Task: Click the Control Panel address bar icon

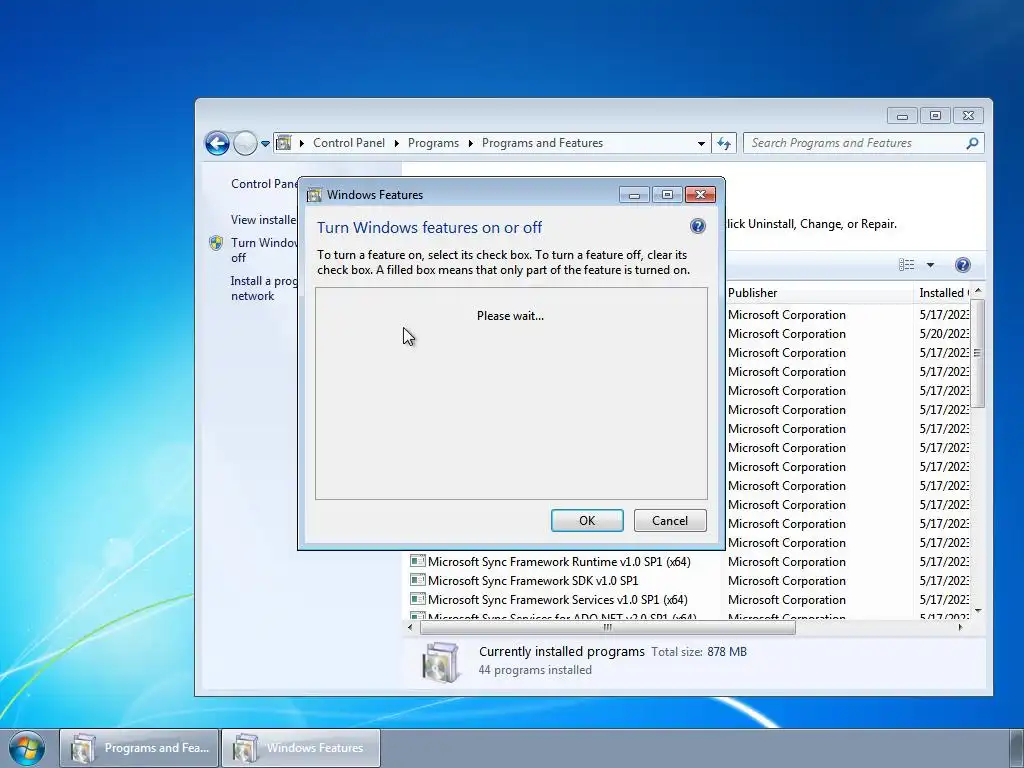Action: pos(283,142)
